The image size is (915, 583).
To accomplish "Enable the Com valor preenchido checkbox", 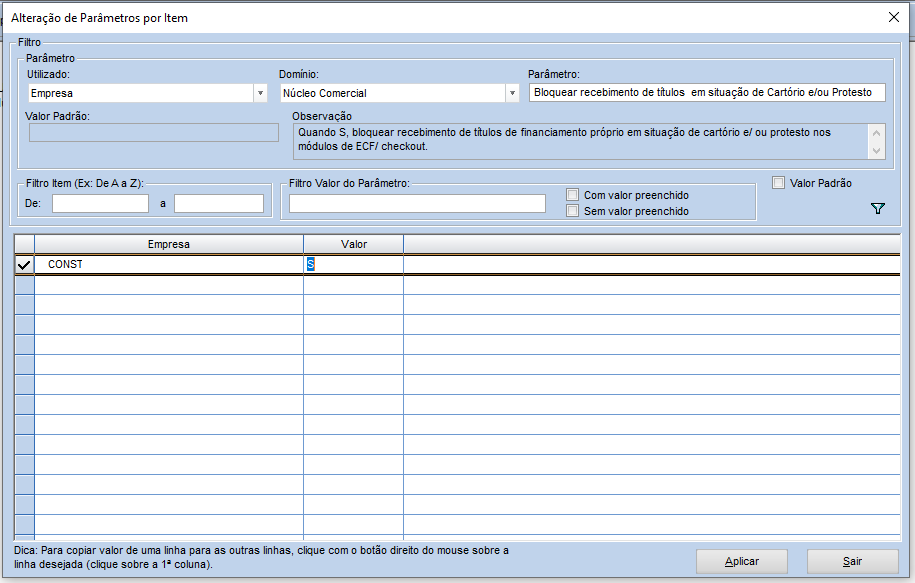I will (573, 195).
